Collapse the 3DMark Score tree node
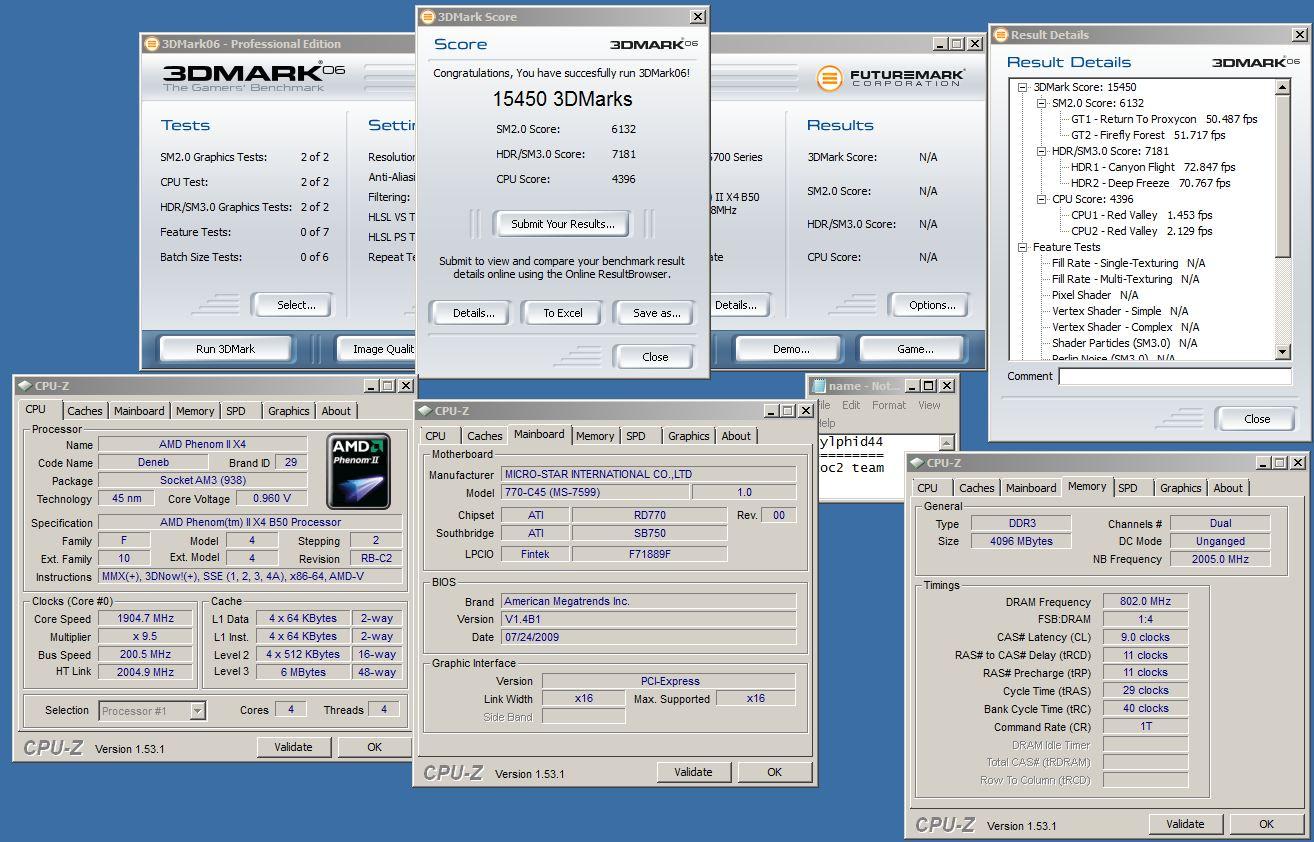The height and width of the screenshot is (842, 1314). click(1023, 87)
